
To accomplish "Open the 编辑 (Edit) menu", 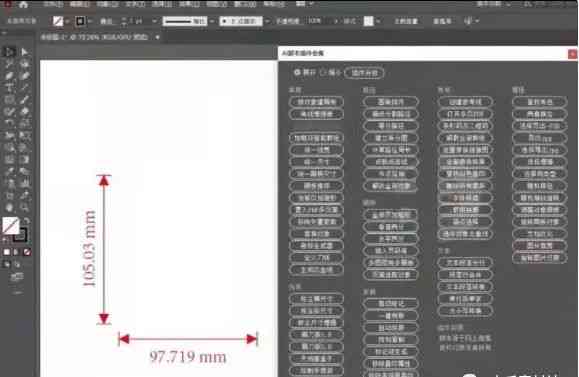I will pos(80,4).
